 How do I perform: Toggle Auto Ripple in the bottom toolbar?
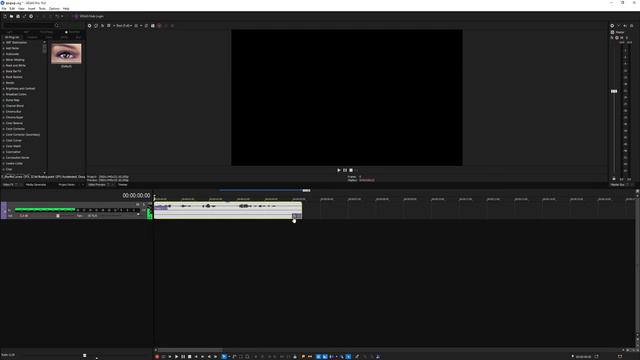pyautogui.click(x=331, y=357)
